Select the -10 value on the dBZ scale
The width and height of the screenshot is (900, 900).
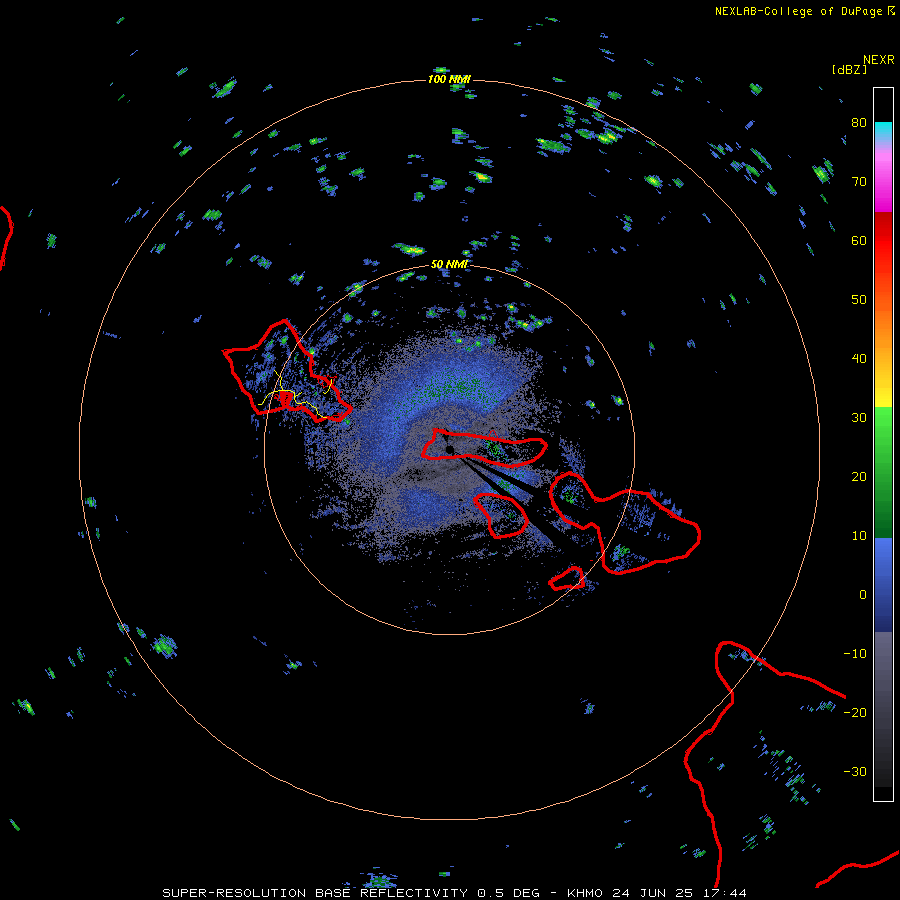pyautogui.click(x=855, y=654)
